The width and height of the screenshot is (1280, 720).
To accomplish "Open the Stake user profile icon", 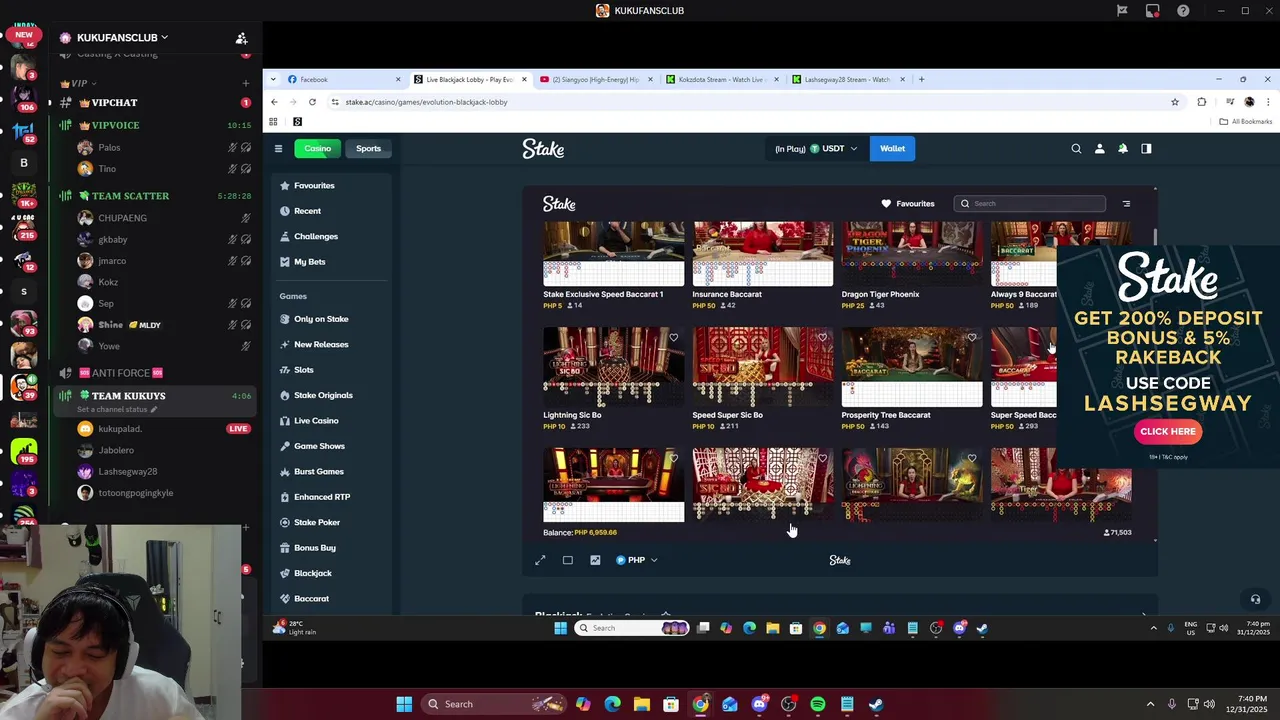I will [x=1099, y=148].
